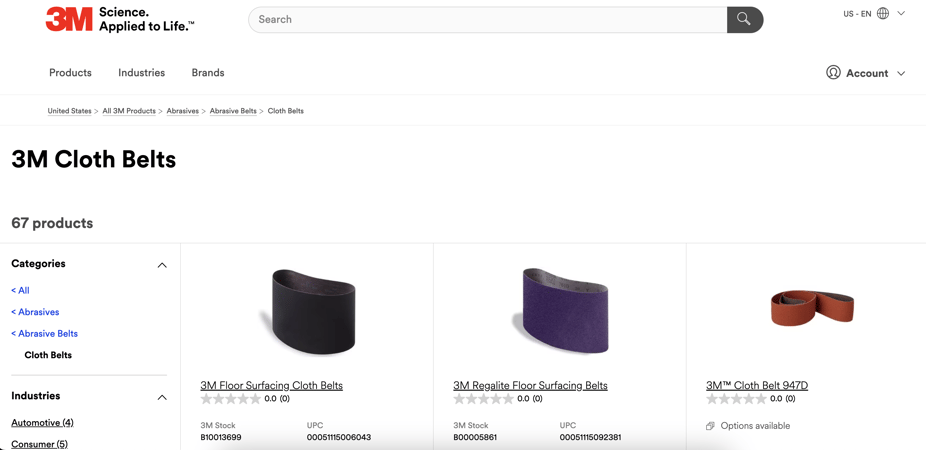Collapse the Industries filter section
This screenshot has height=450, width=926.
coord(162,397)
